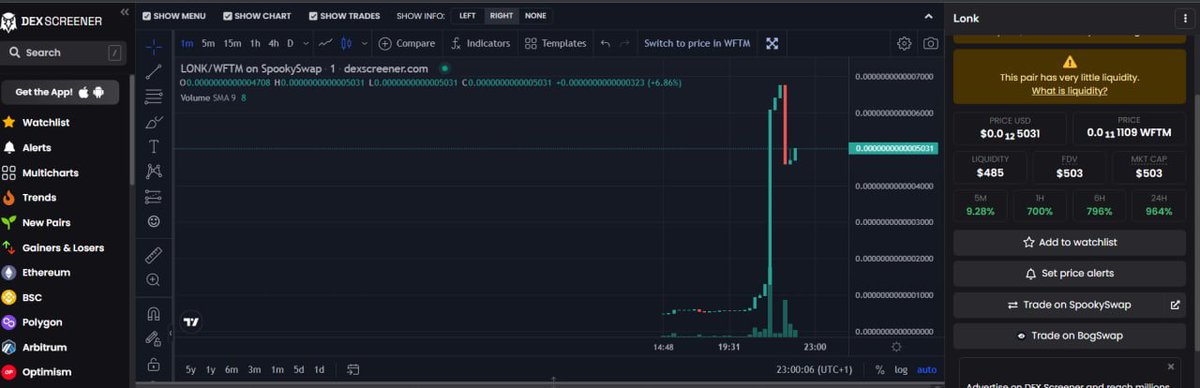Image resolution: width=1200 pixels, height=388 pixels.
Task: Click Switch to price in WFTM
Action: click(697, 44)
